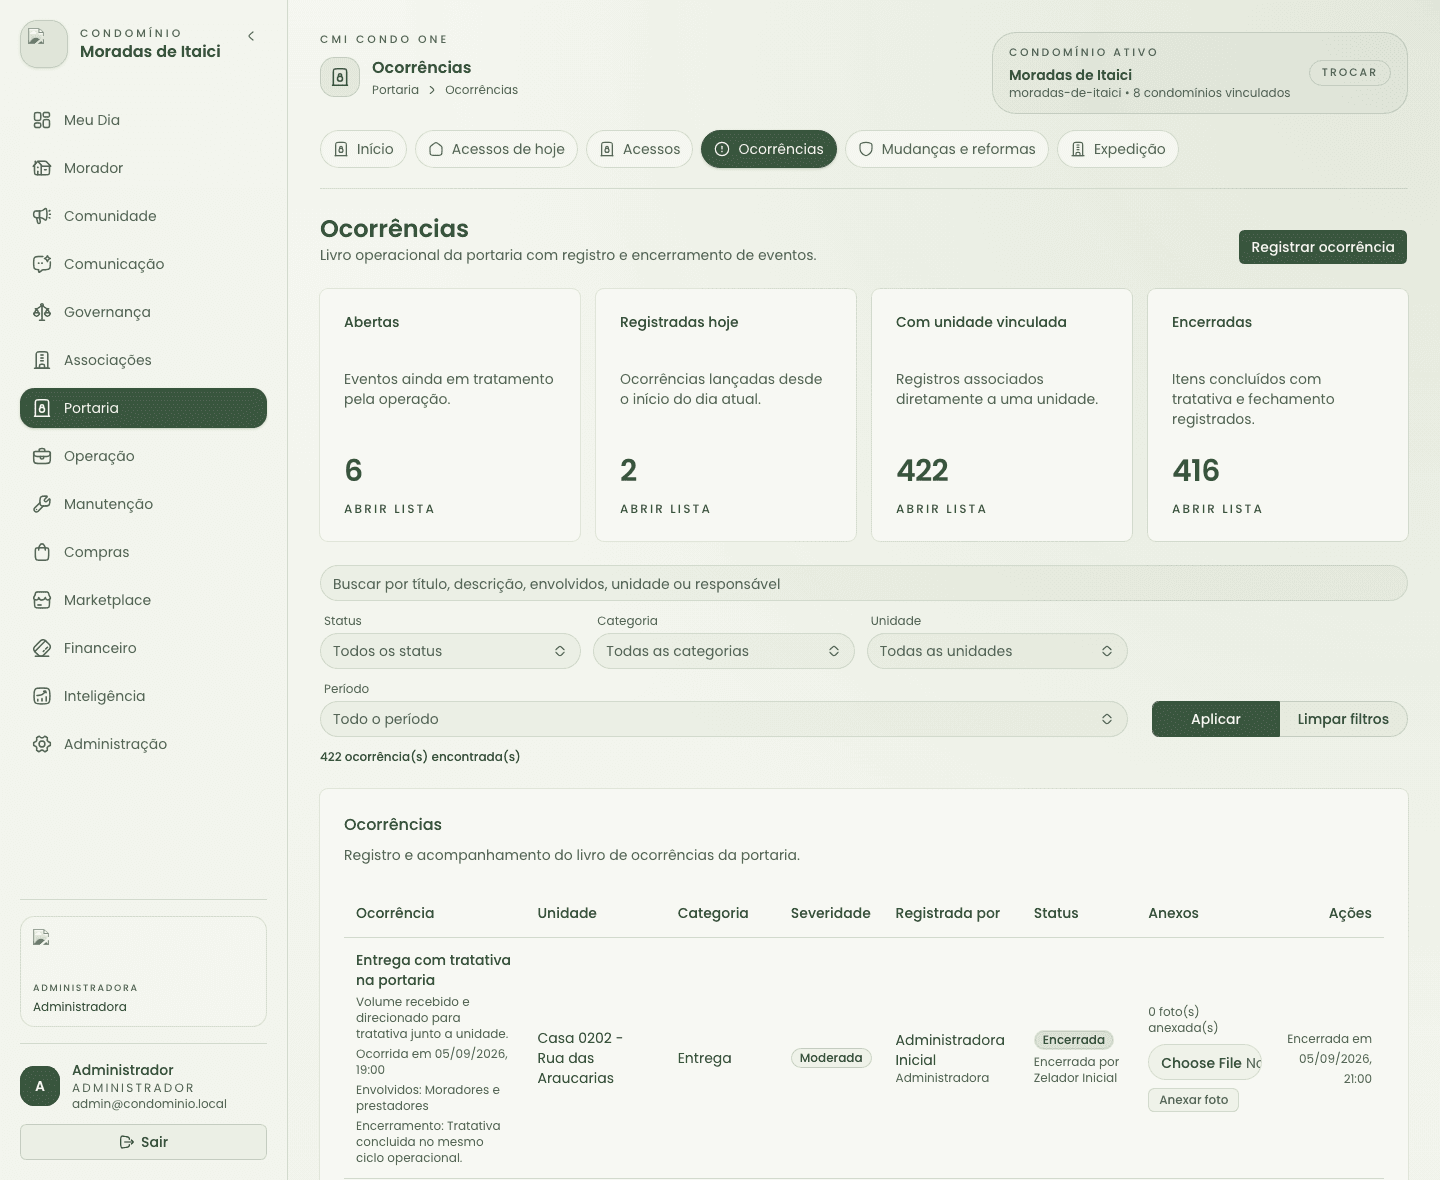The width and height of the screenshot is (1440, 1180).
Task: Open the Financeiro sidebar icon
Action: (42, 648)
